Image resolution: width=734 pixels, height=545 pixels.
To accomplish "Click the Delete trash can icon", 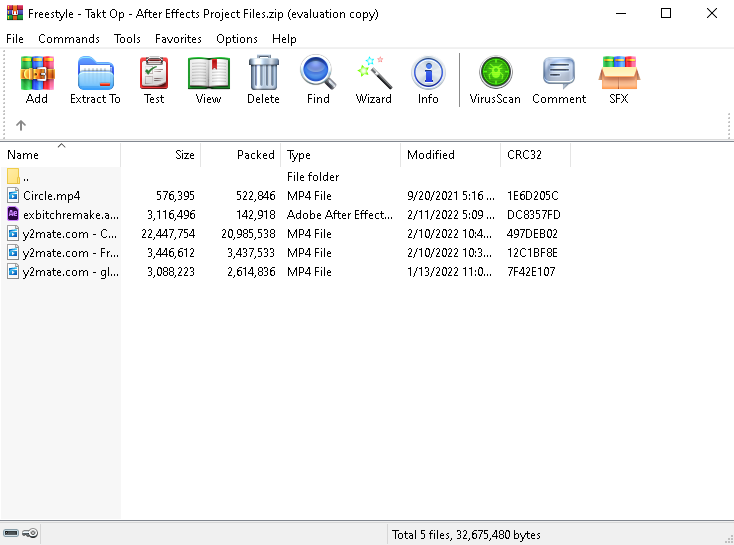I will click(264, 73).
